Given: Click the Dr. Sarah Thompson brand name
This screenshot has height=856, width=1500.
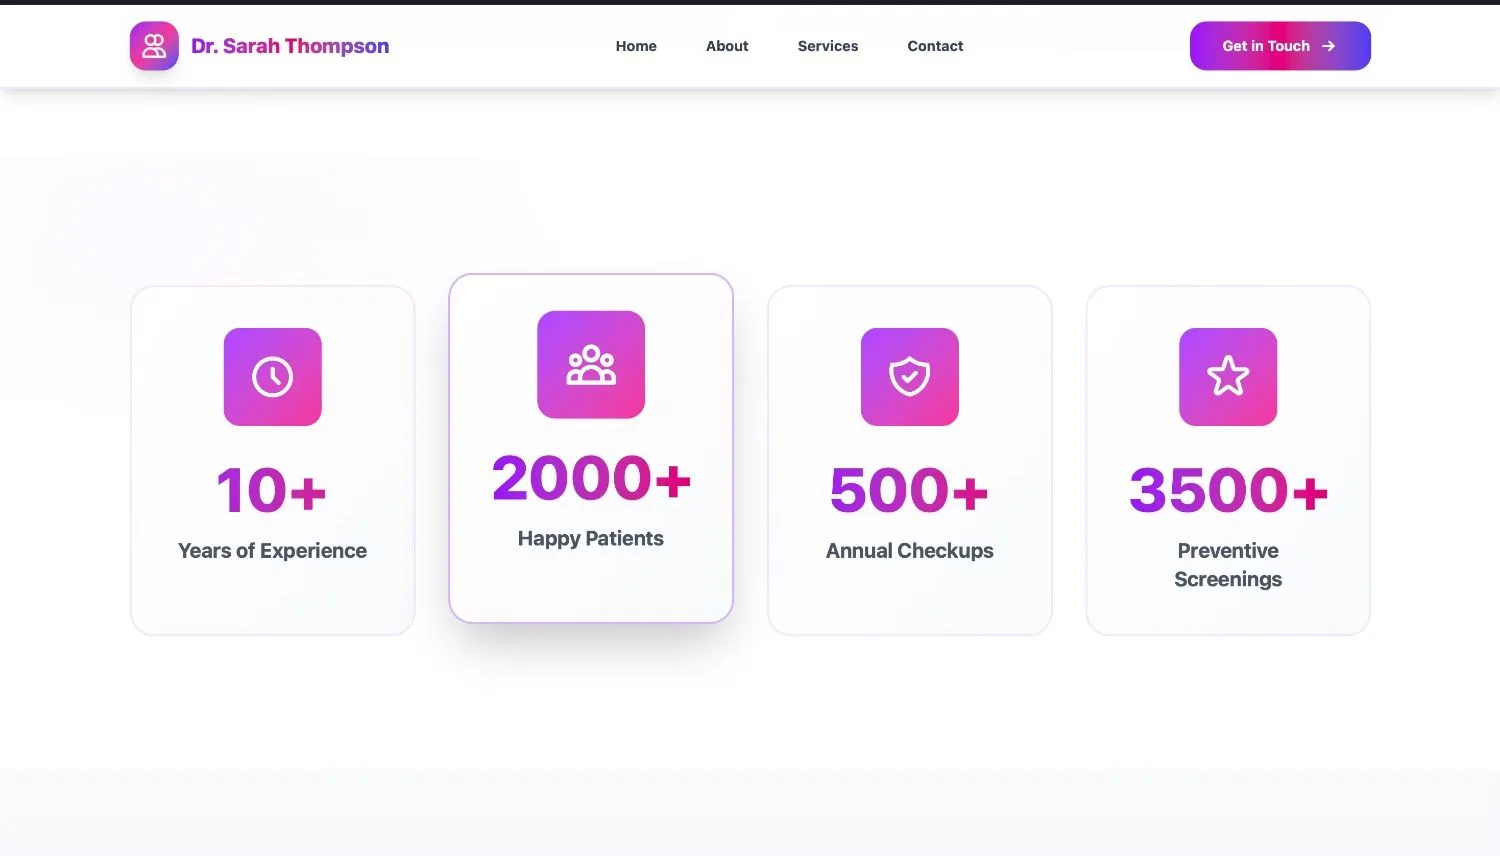Looking at the screenshot, I should point(290,46).
